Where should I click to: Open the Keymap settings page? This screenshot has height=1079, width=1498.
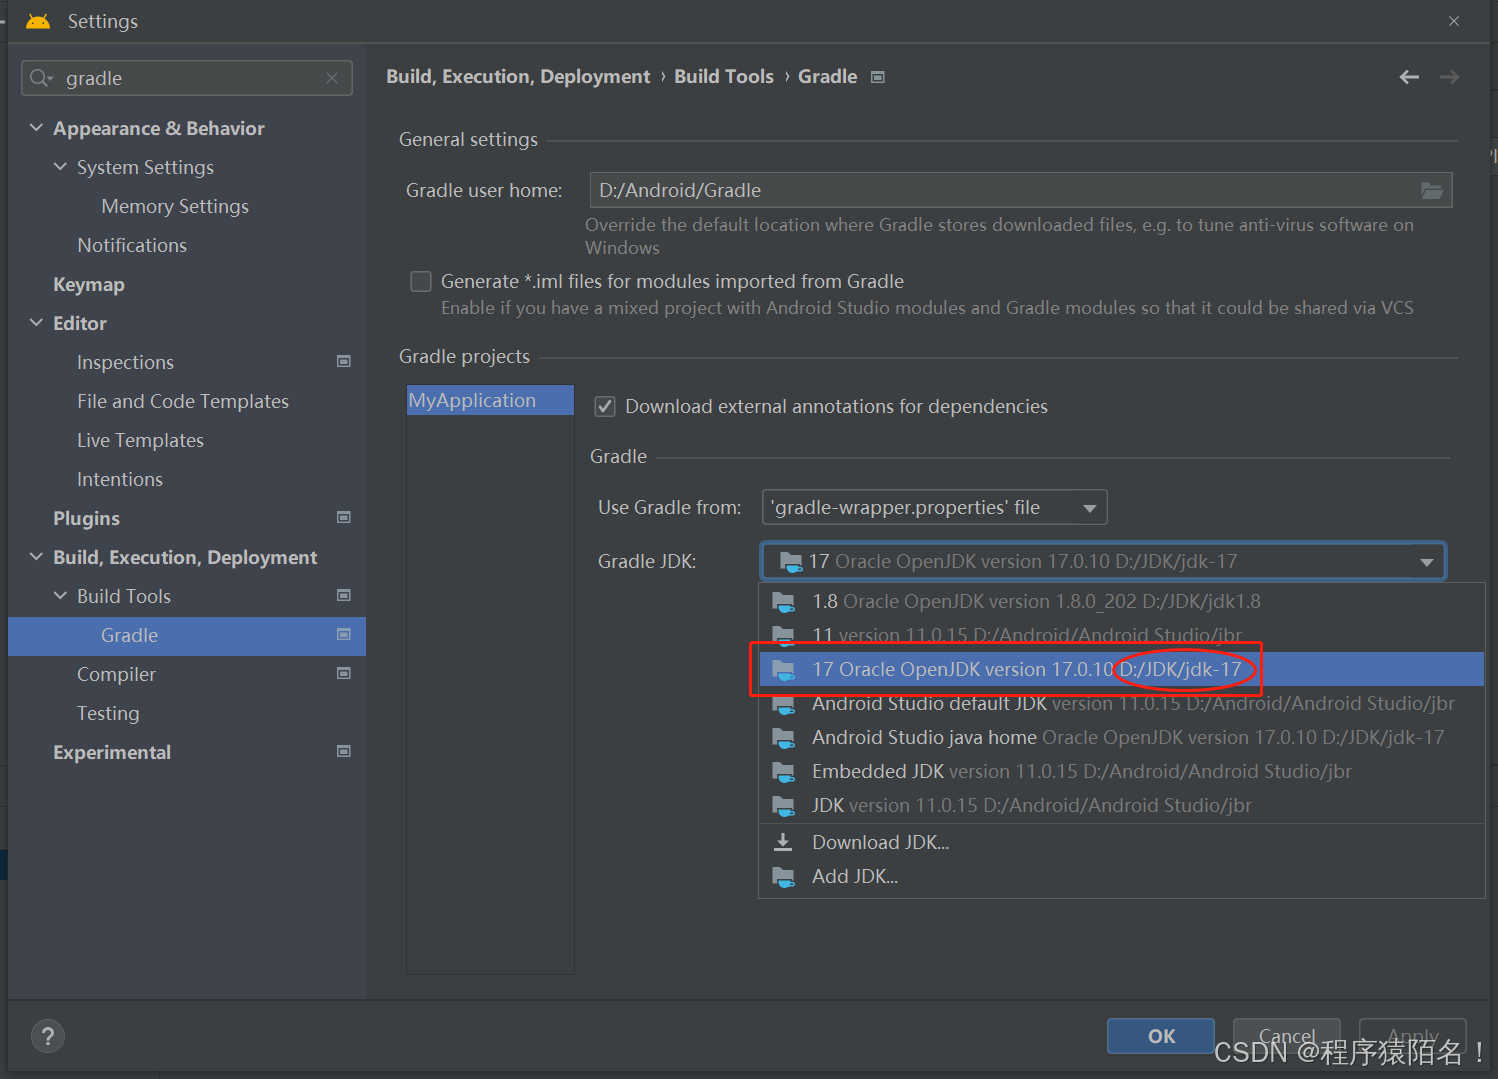tap(89, 284)
